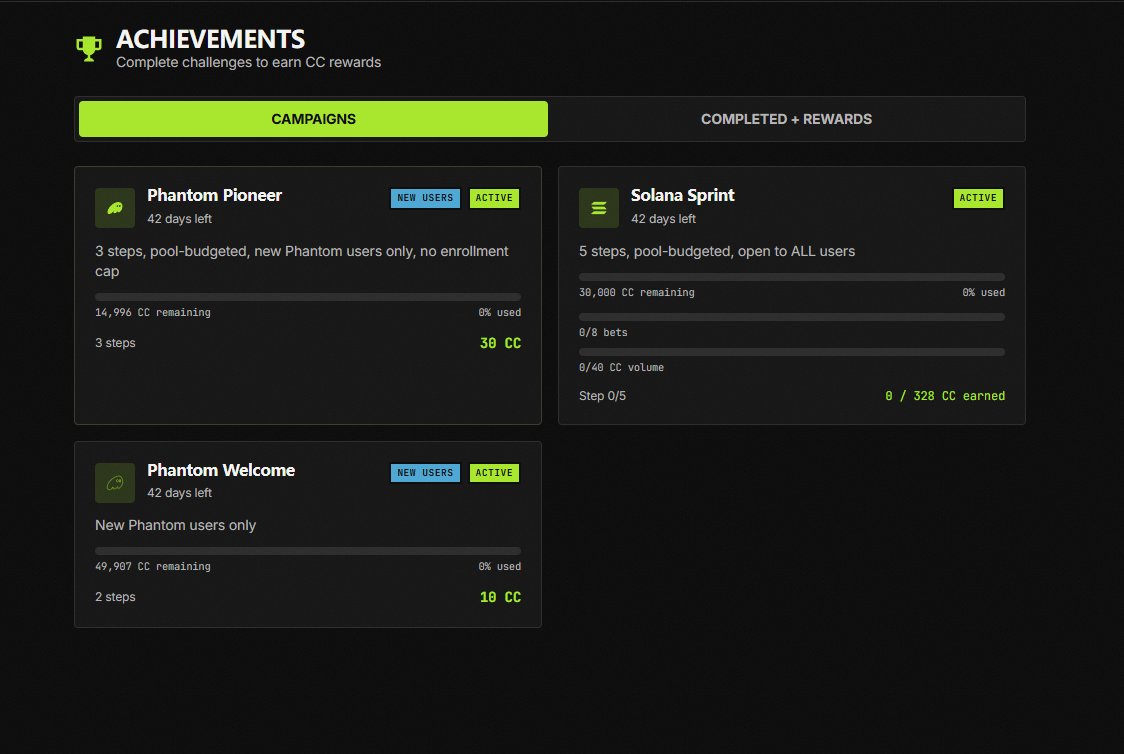Click the trophy icon beside Achievements

pyautogui.click(x=89, y=49)
